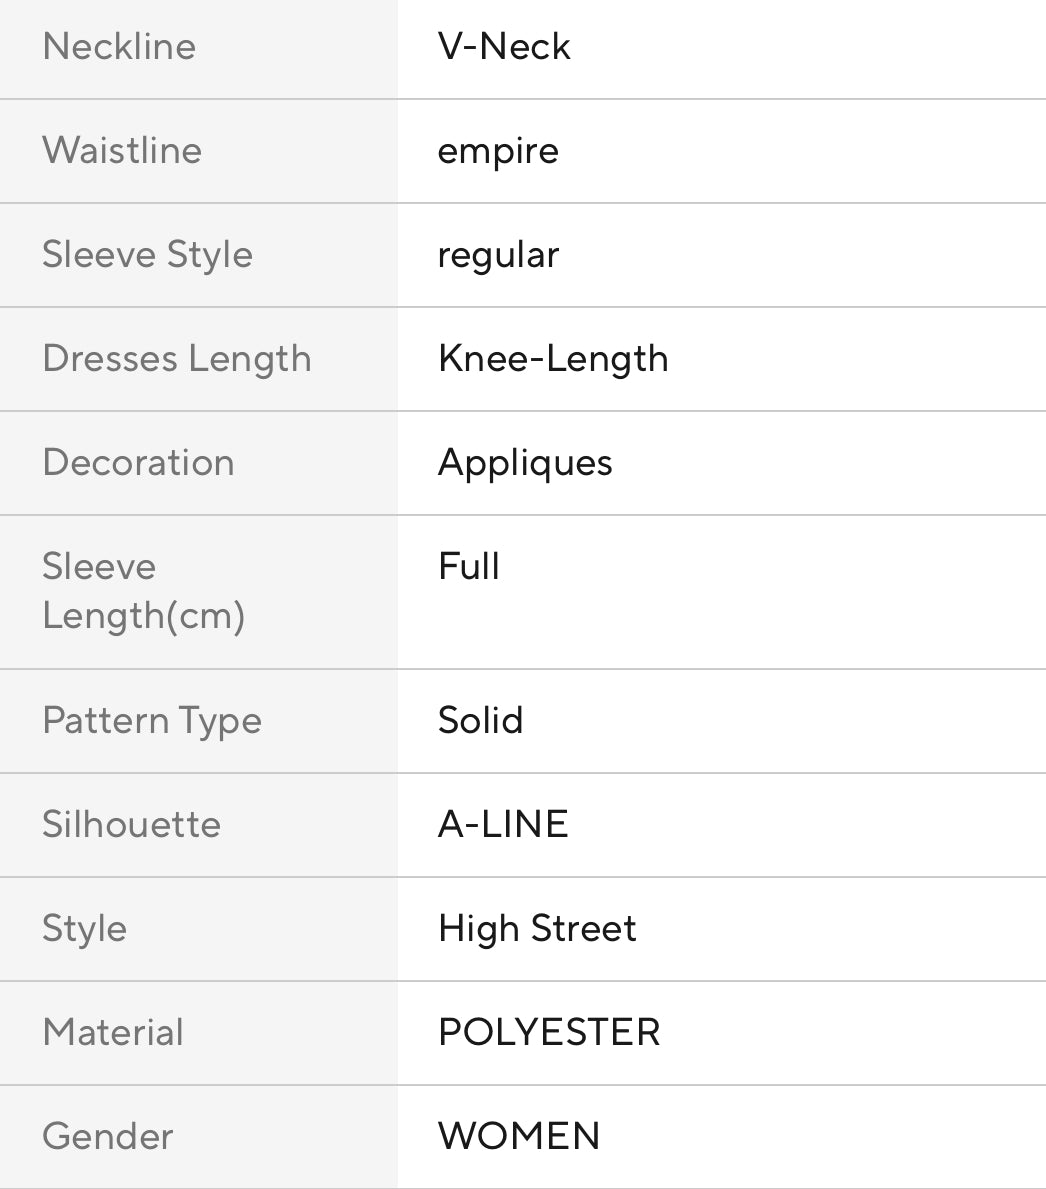Click the Sleeve Style label

click(x=147, y=255)
